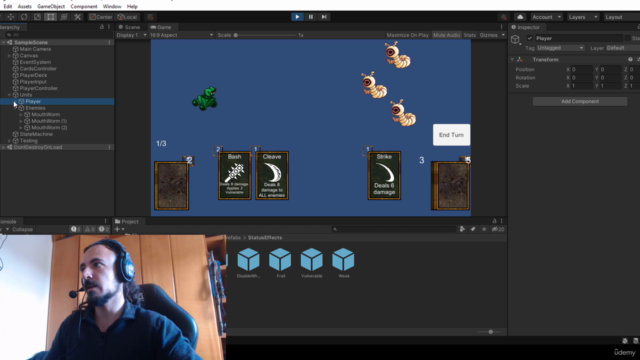Open the Account dropdown
This screenshot has height=360, width=640.
click(546, 17)
